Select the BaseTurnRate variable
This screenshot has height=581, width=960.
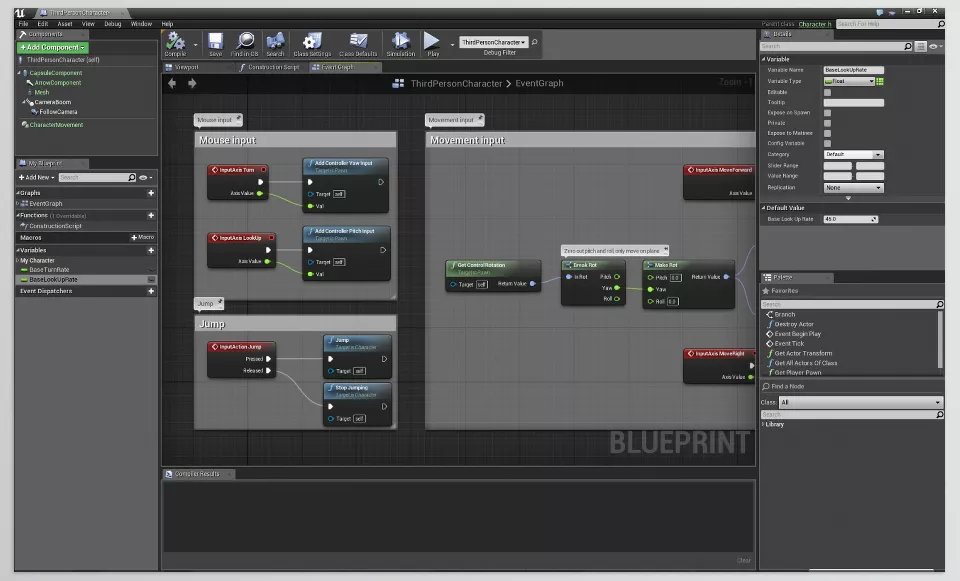(49, 269)
